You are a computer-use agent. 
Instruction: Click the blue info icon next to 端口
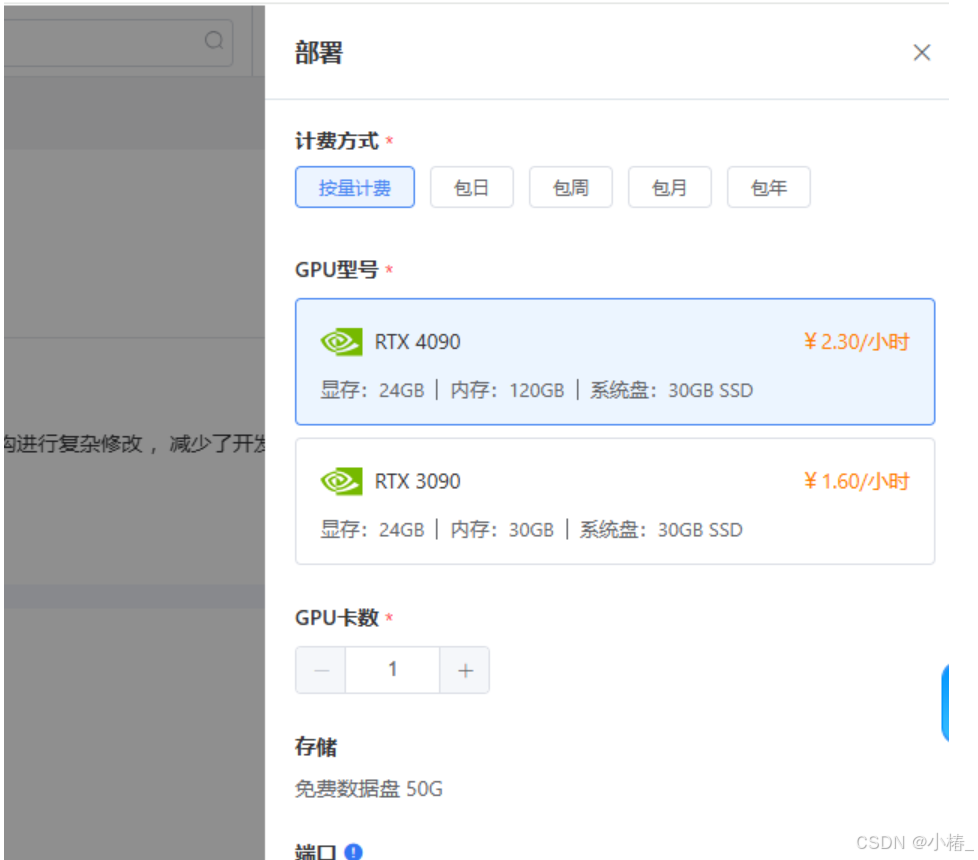tap(353, 851)
